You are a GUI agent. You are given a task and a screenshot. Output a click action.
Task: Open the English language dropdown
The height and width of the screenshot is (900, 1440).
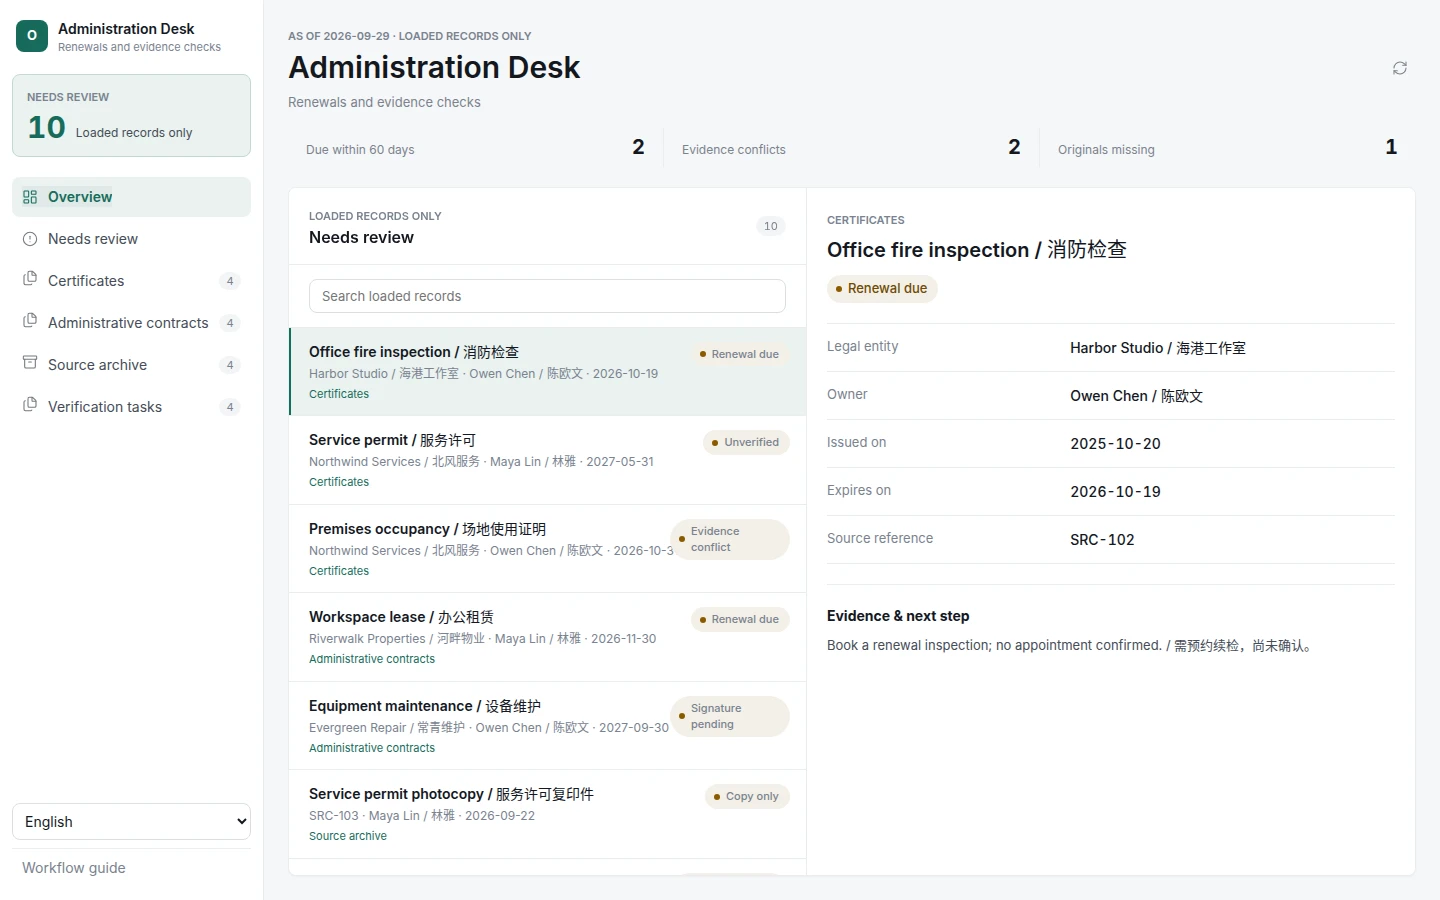(131, 822)
